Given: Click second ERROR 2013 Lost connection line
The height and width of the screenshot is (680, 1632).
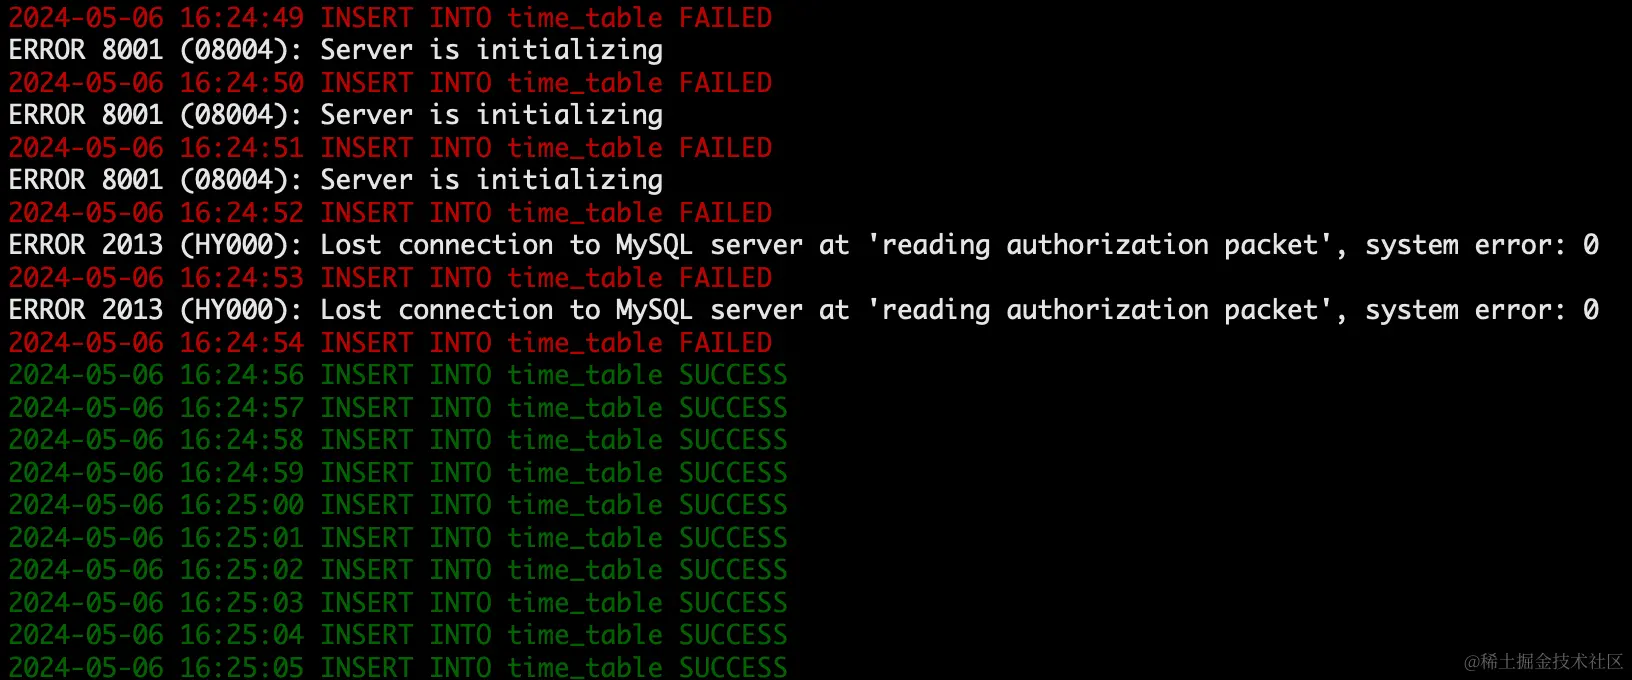Looking at the screenshot, I should point(804,310).
